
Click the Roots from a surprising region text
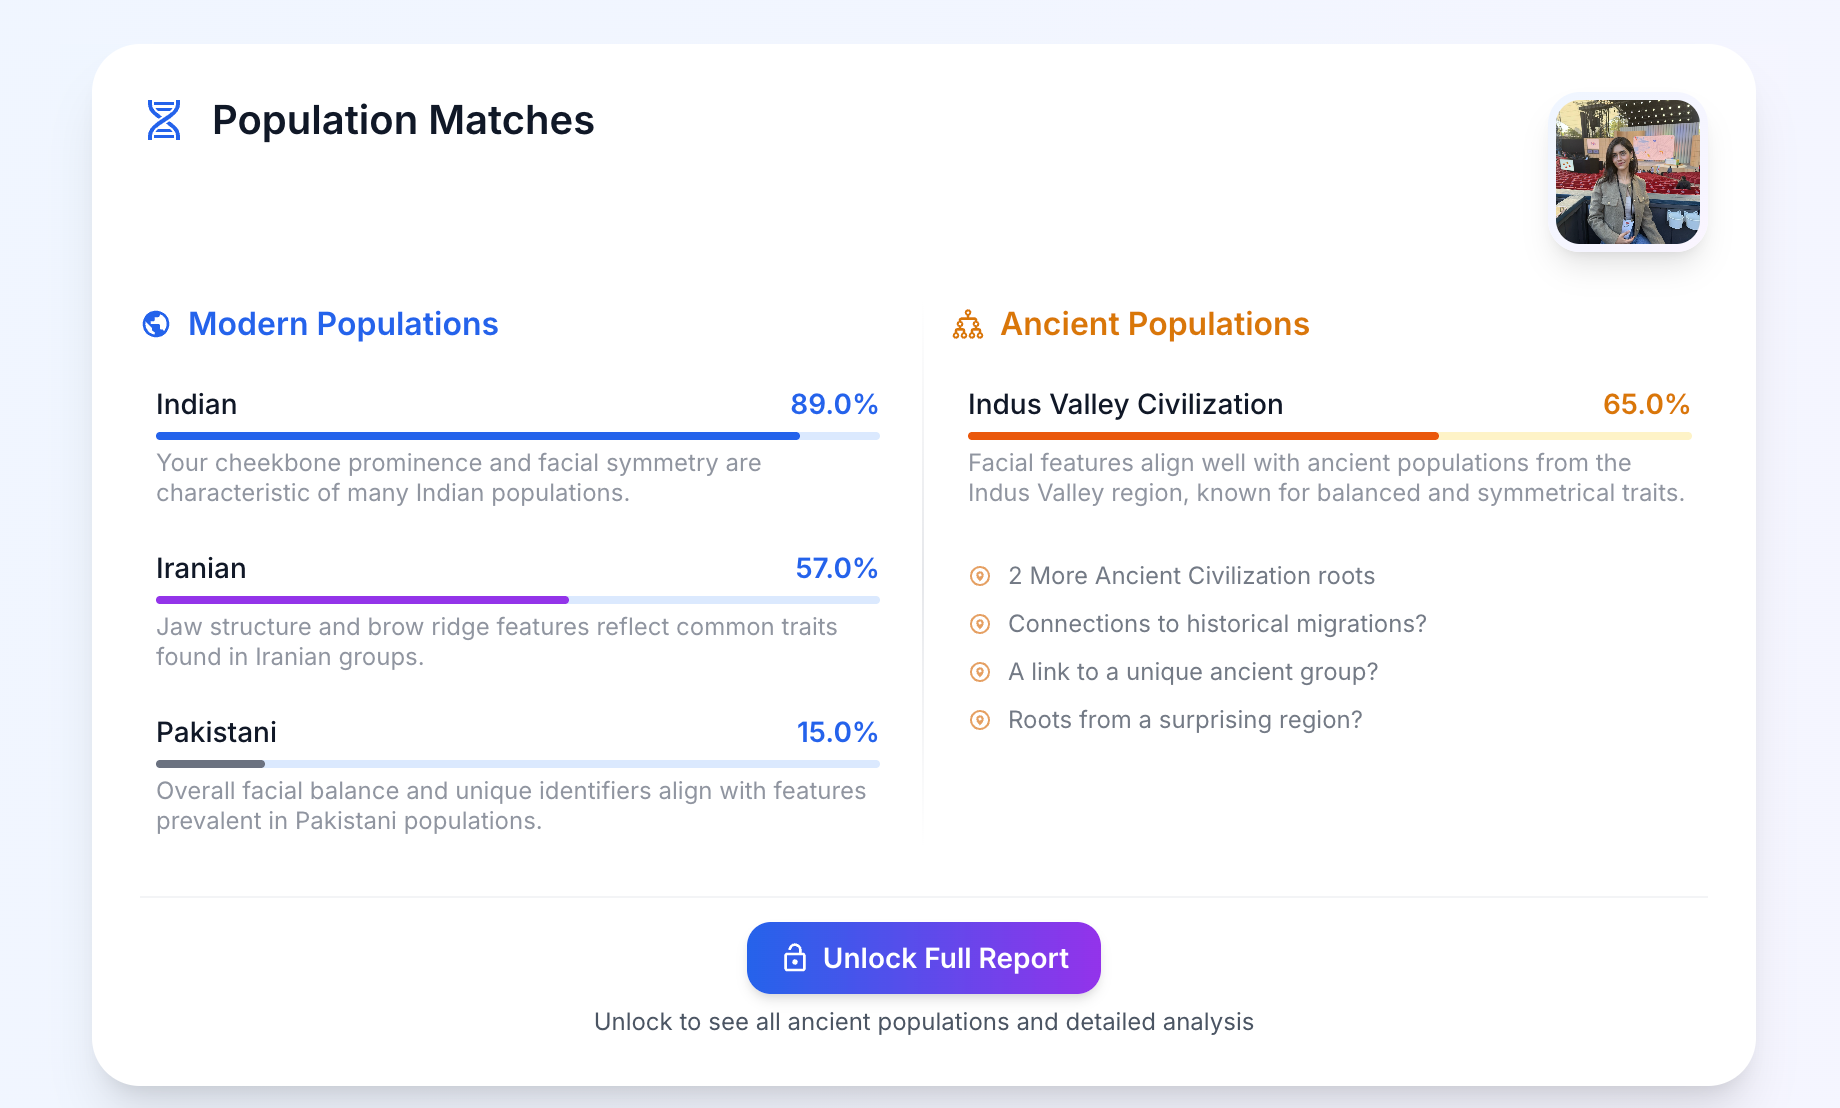click(1185, 720)
